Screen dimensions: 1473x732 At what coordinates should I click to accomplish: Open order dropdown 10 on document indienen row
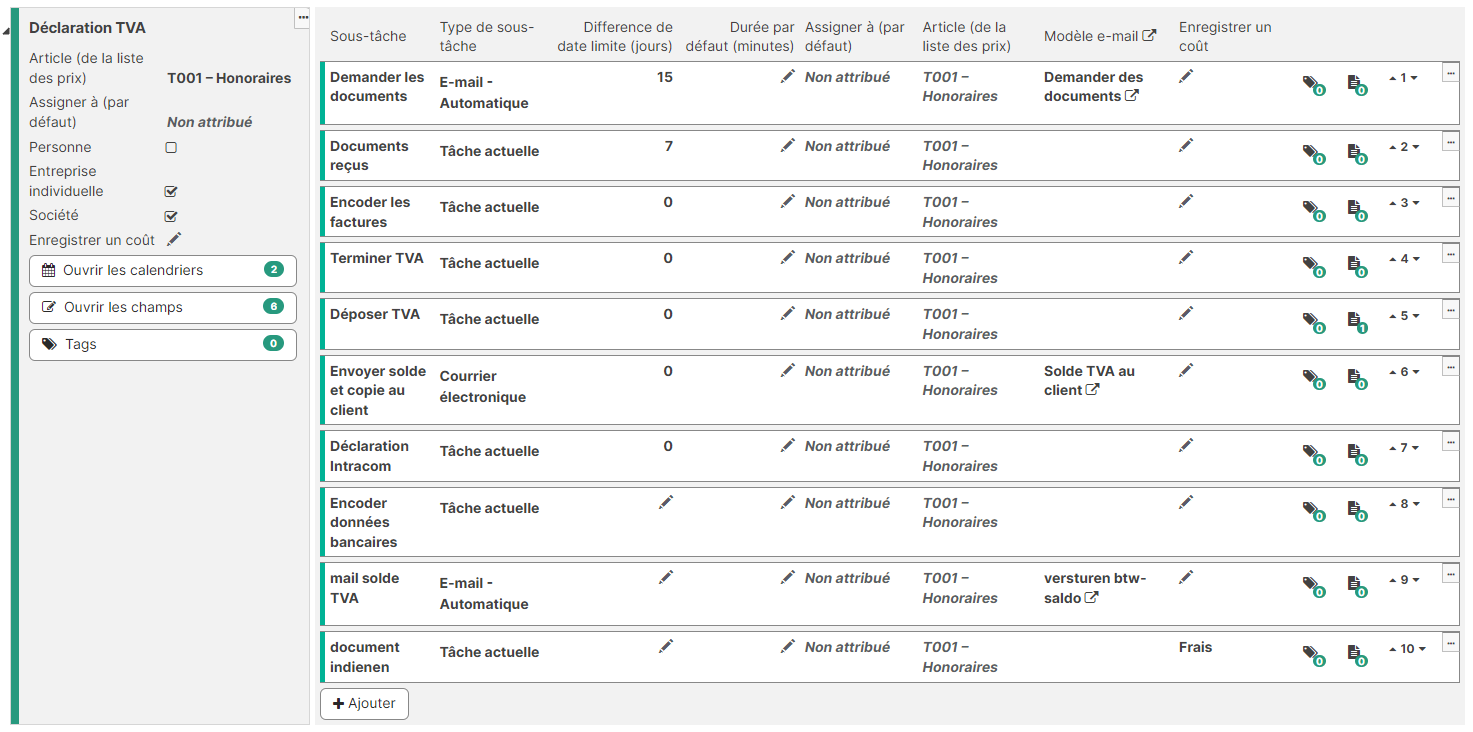1407,649
